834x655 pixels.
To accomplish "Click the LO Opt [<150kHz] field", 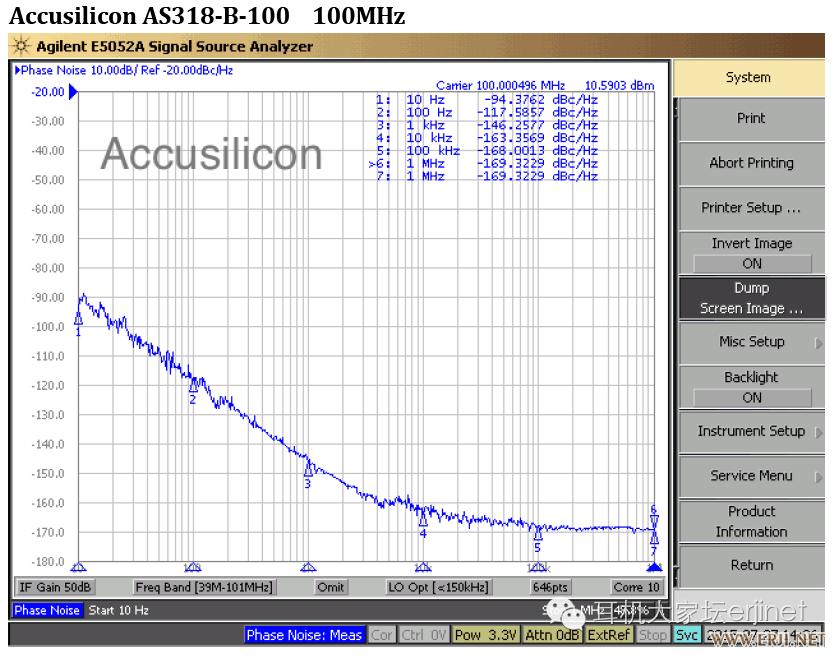I will [438, 587].
